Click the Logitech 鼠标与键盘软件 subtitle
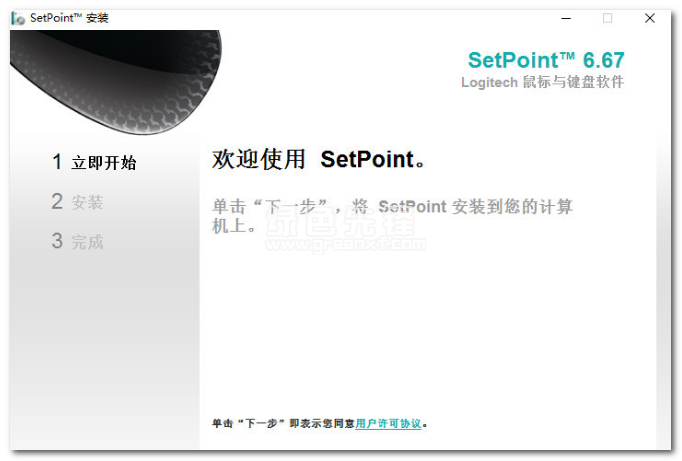 542,82
